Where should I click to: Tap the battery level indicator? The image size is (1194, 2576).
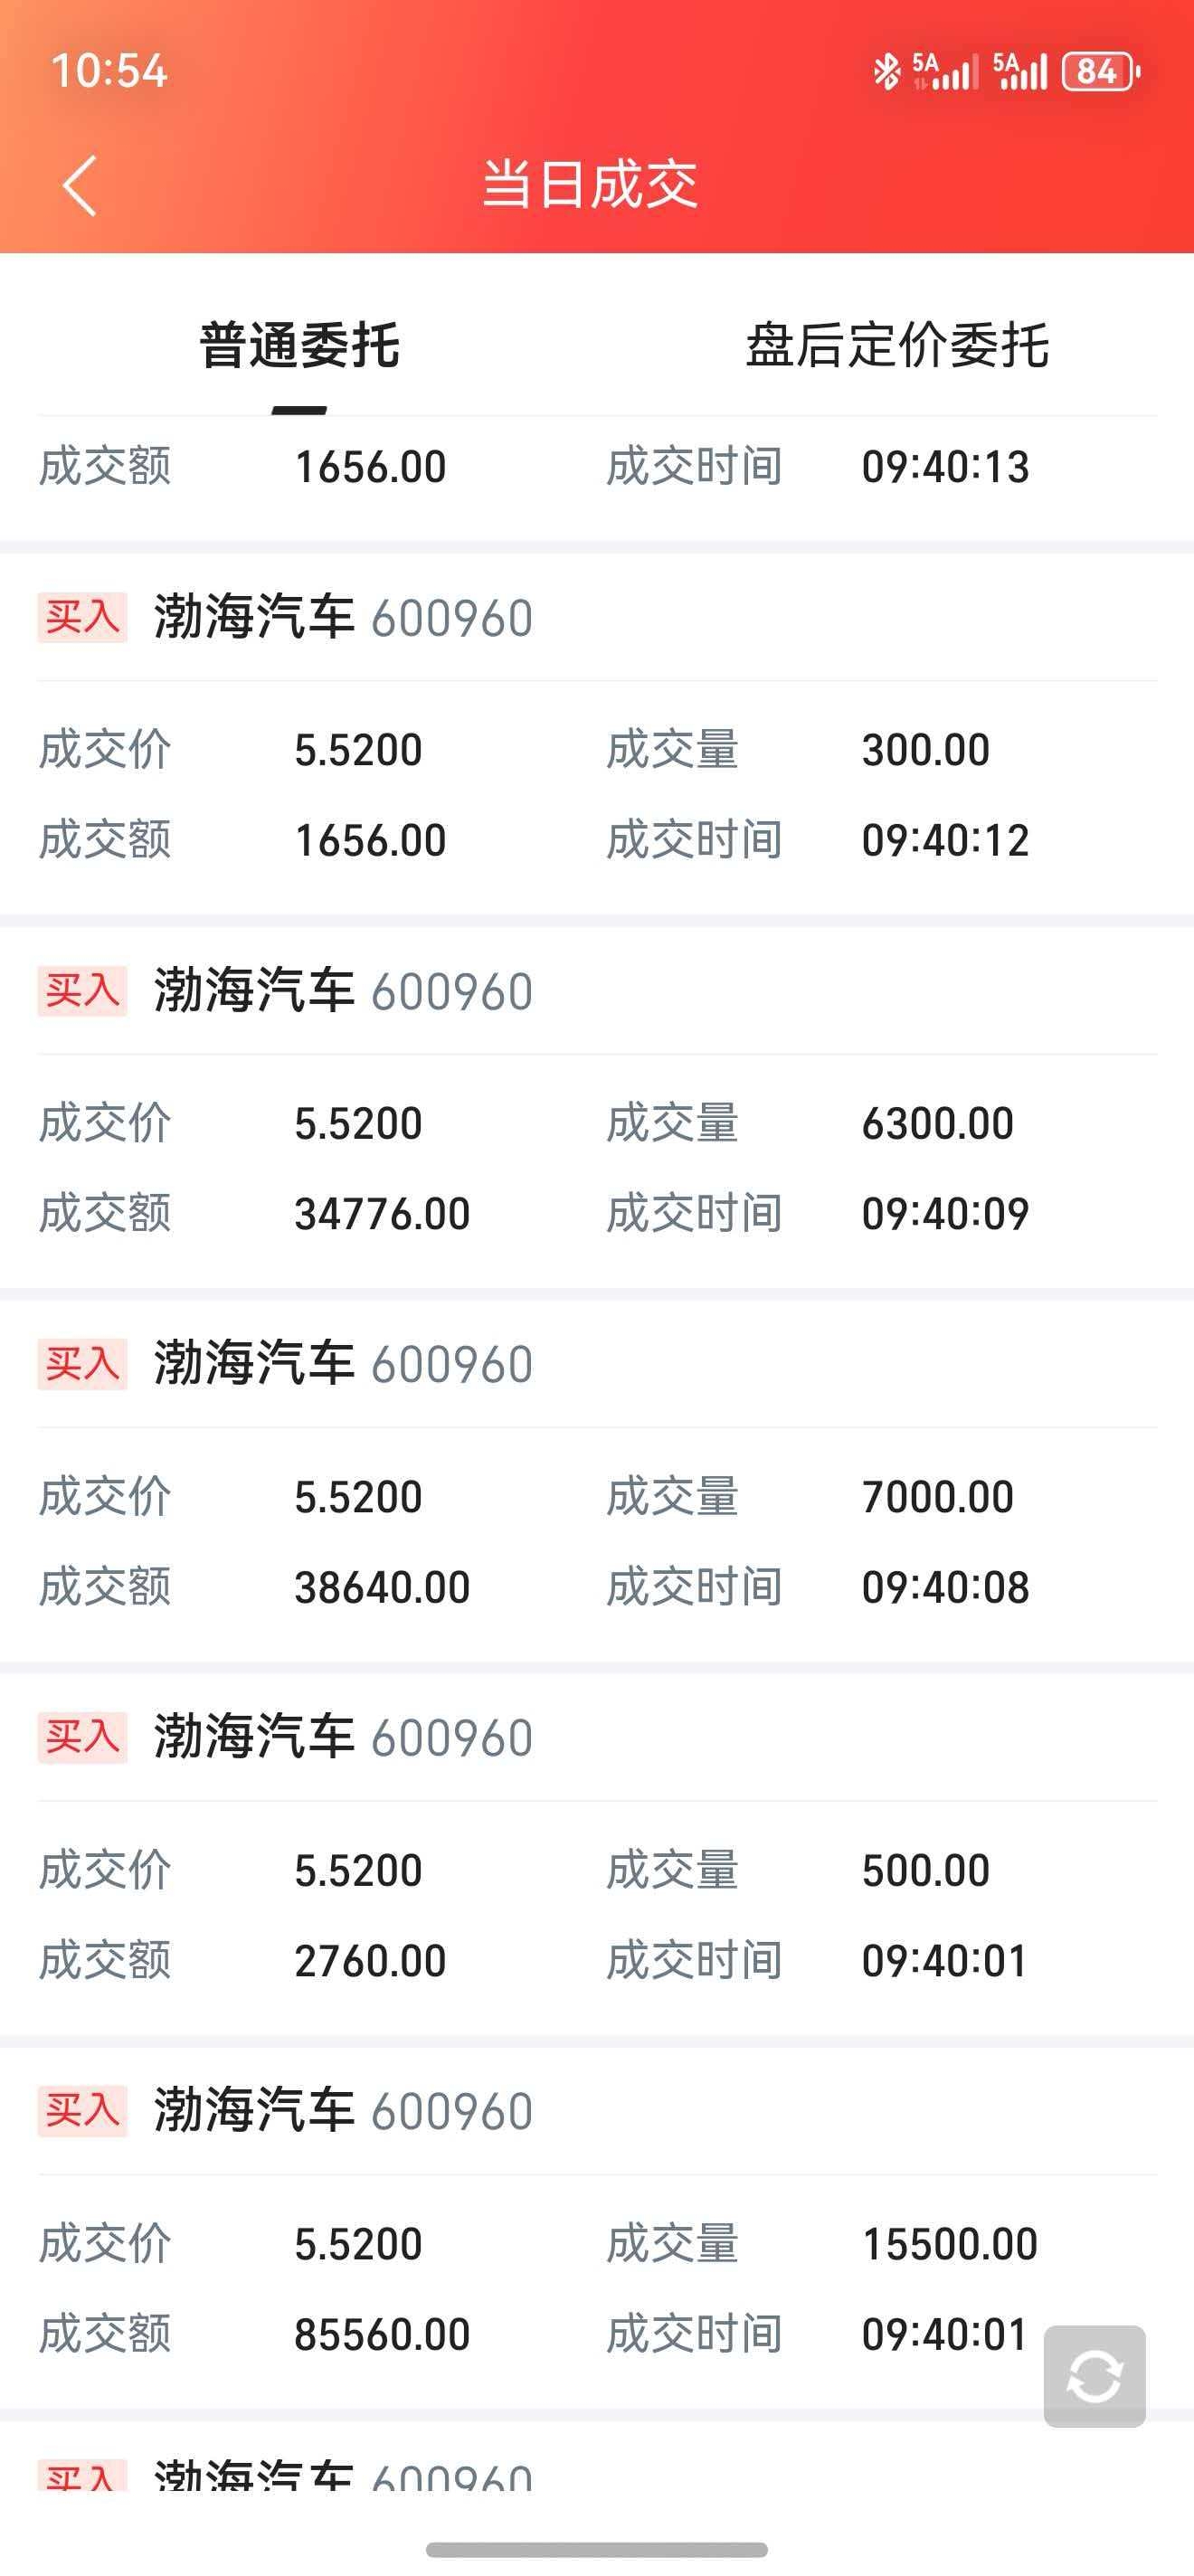coord(1100,72)
